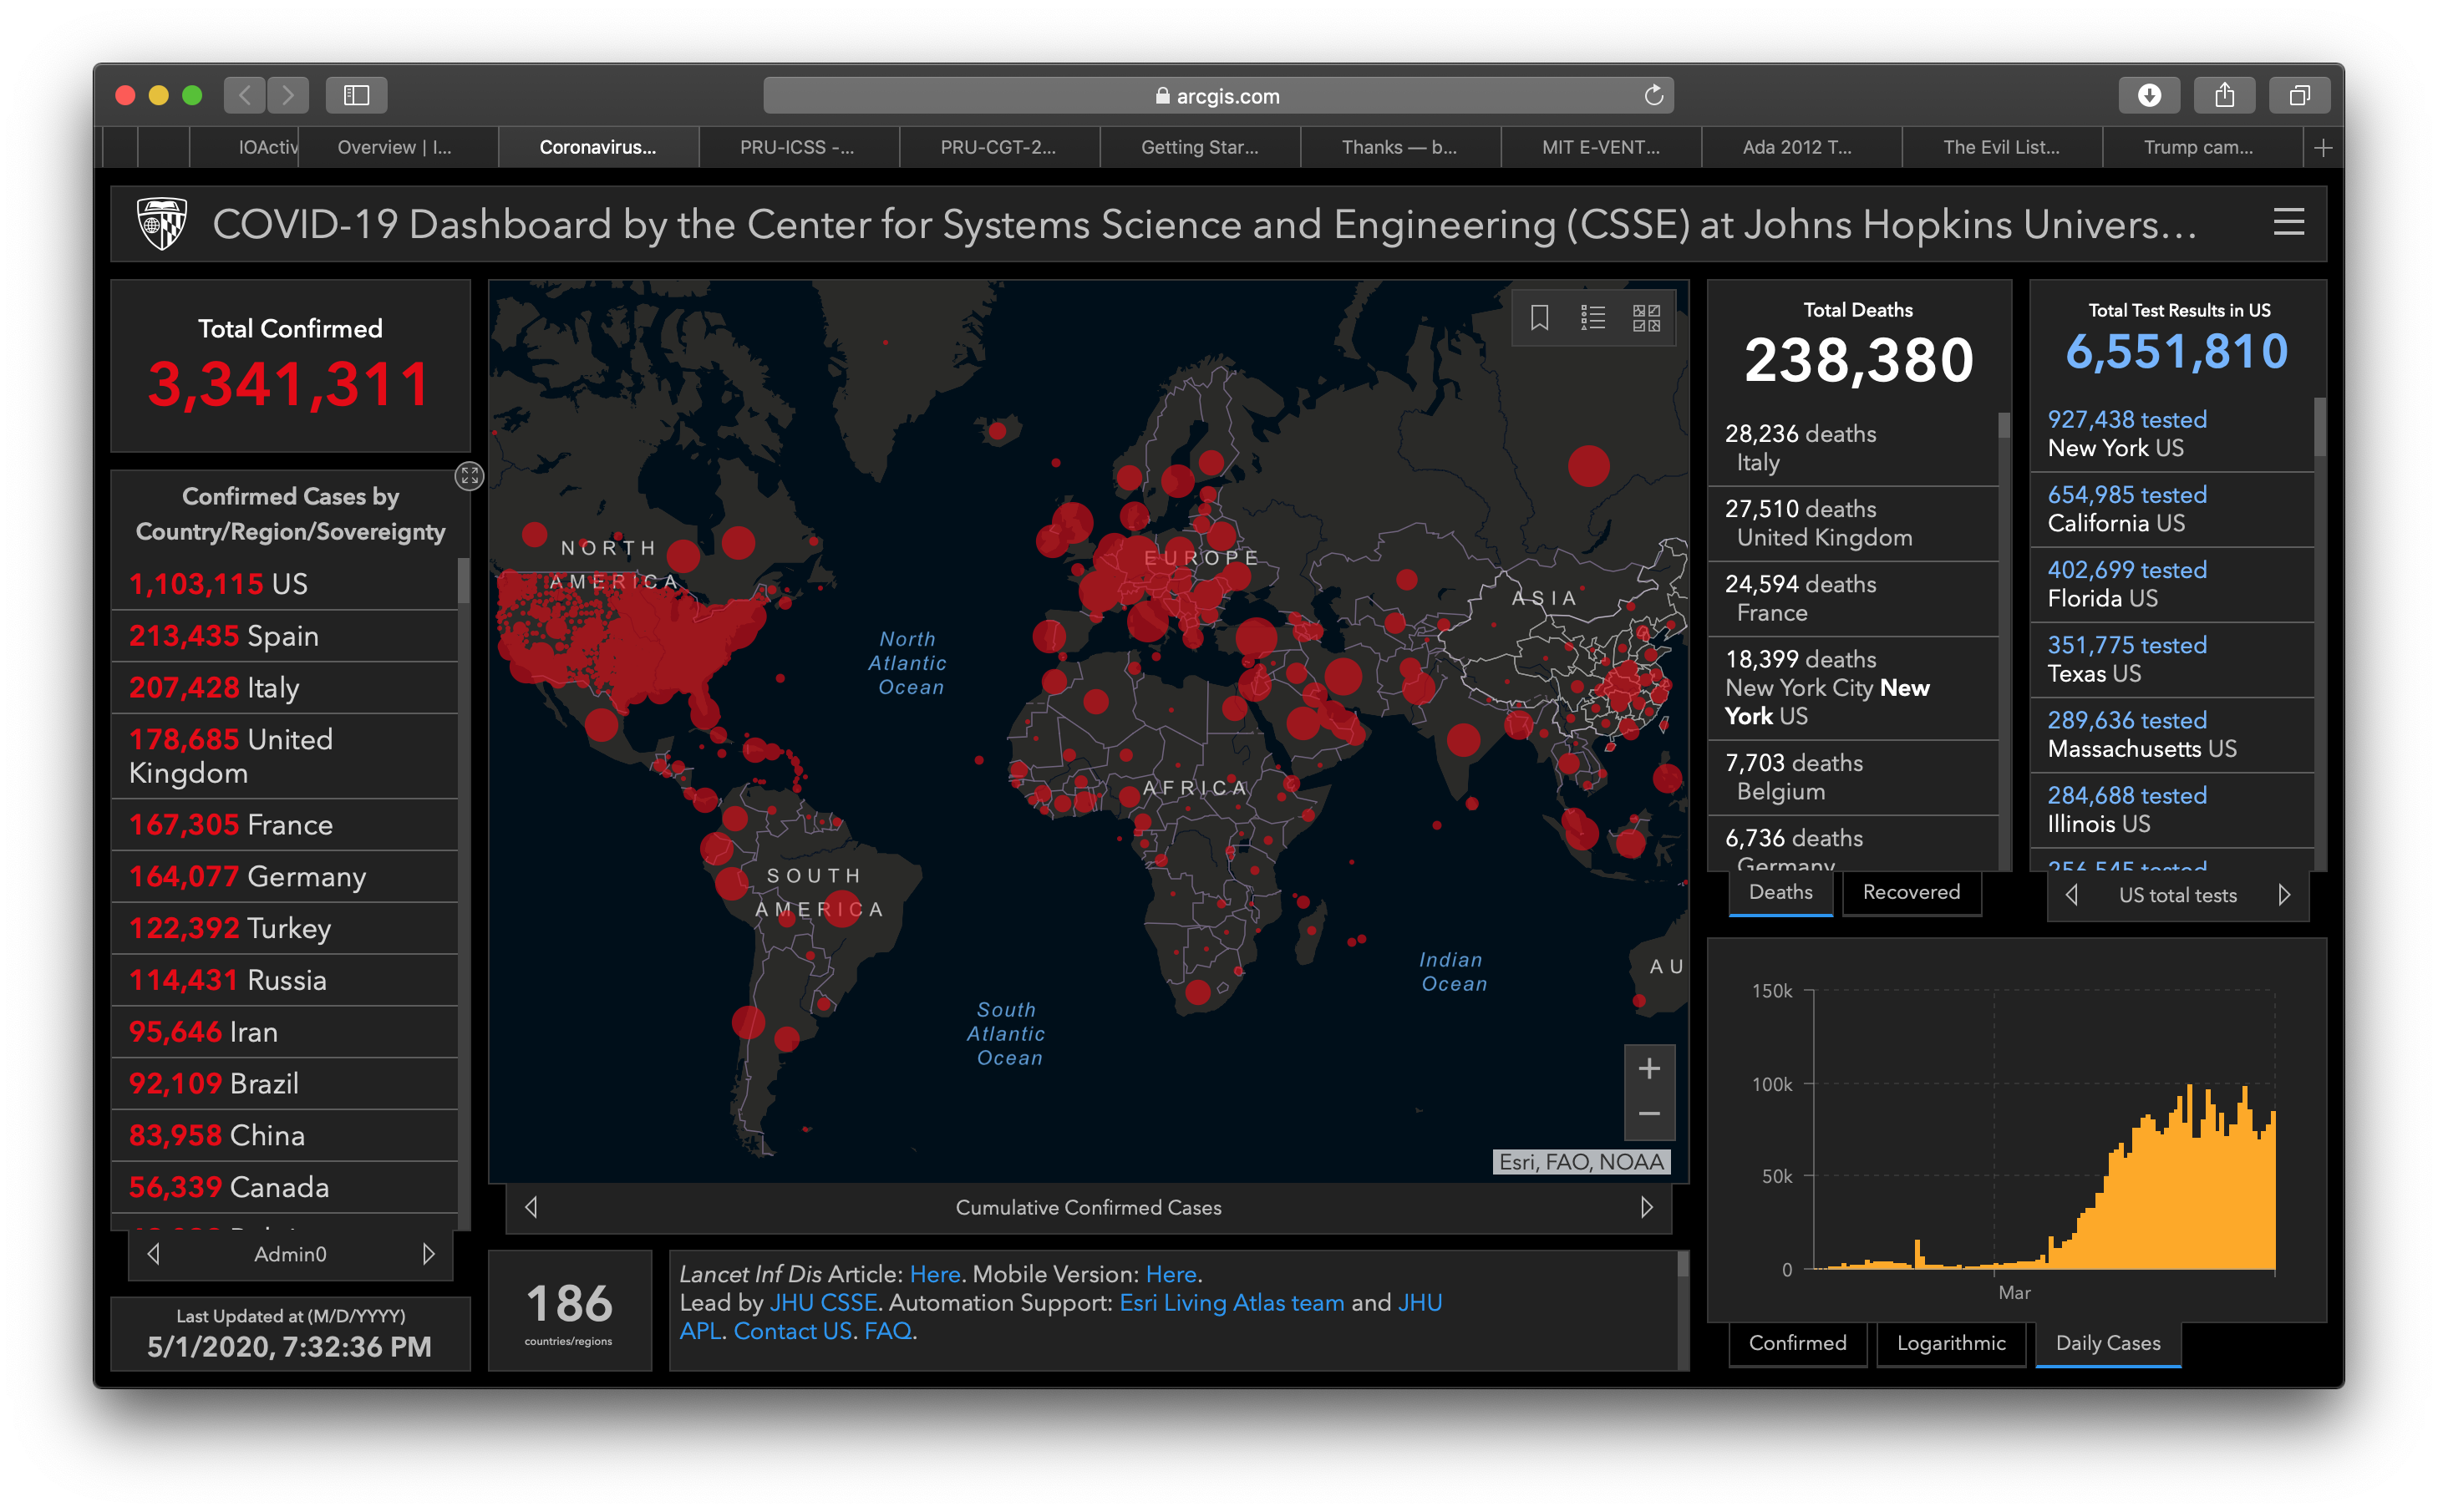The width and height of the screenshot is (2438, 1512).
Task: Switch to the PRU-ICSS browser tab
Action: point(798,148)
